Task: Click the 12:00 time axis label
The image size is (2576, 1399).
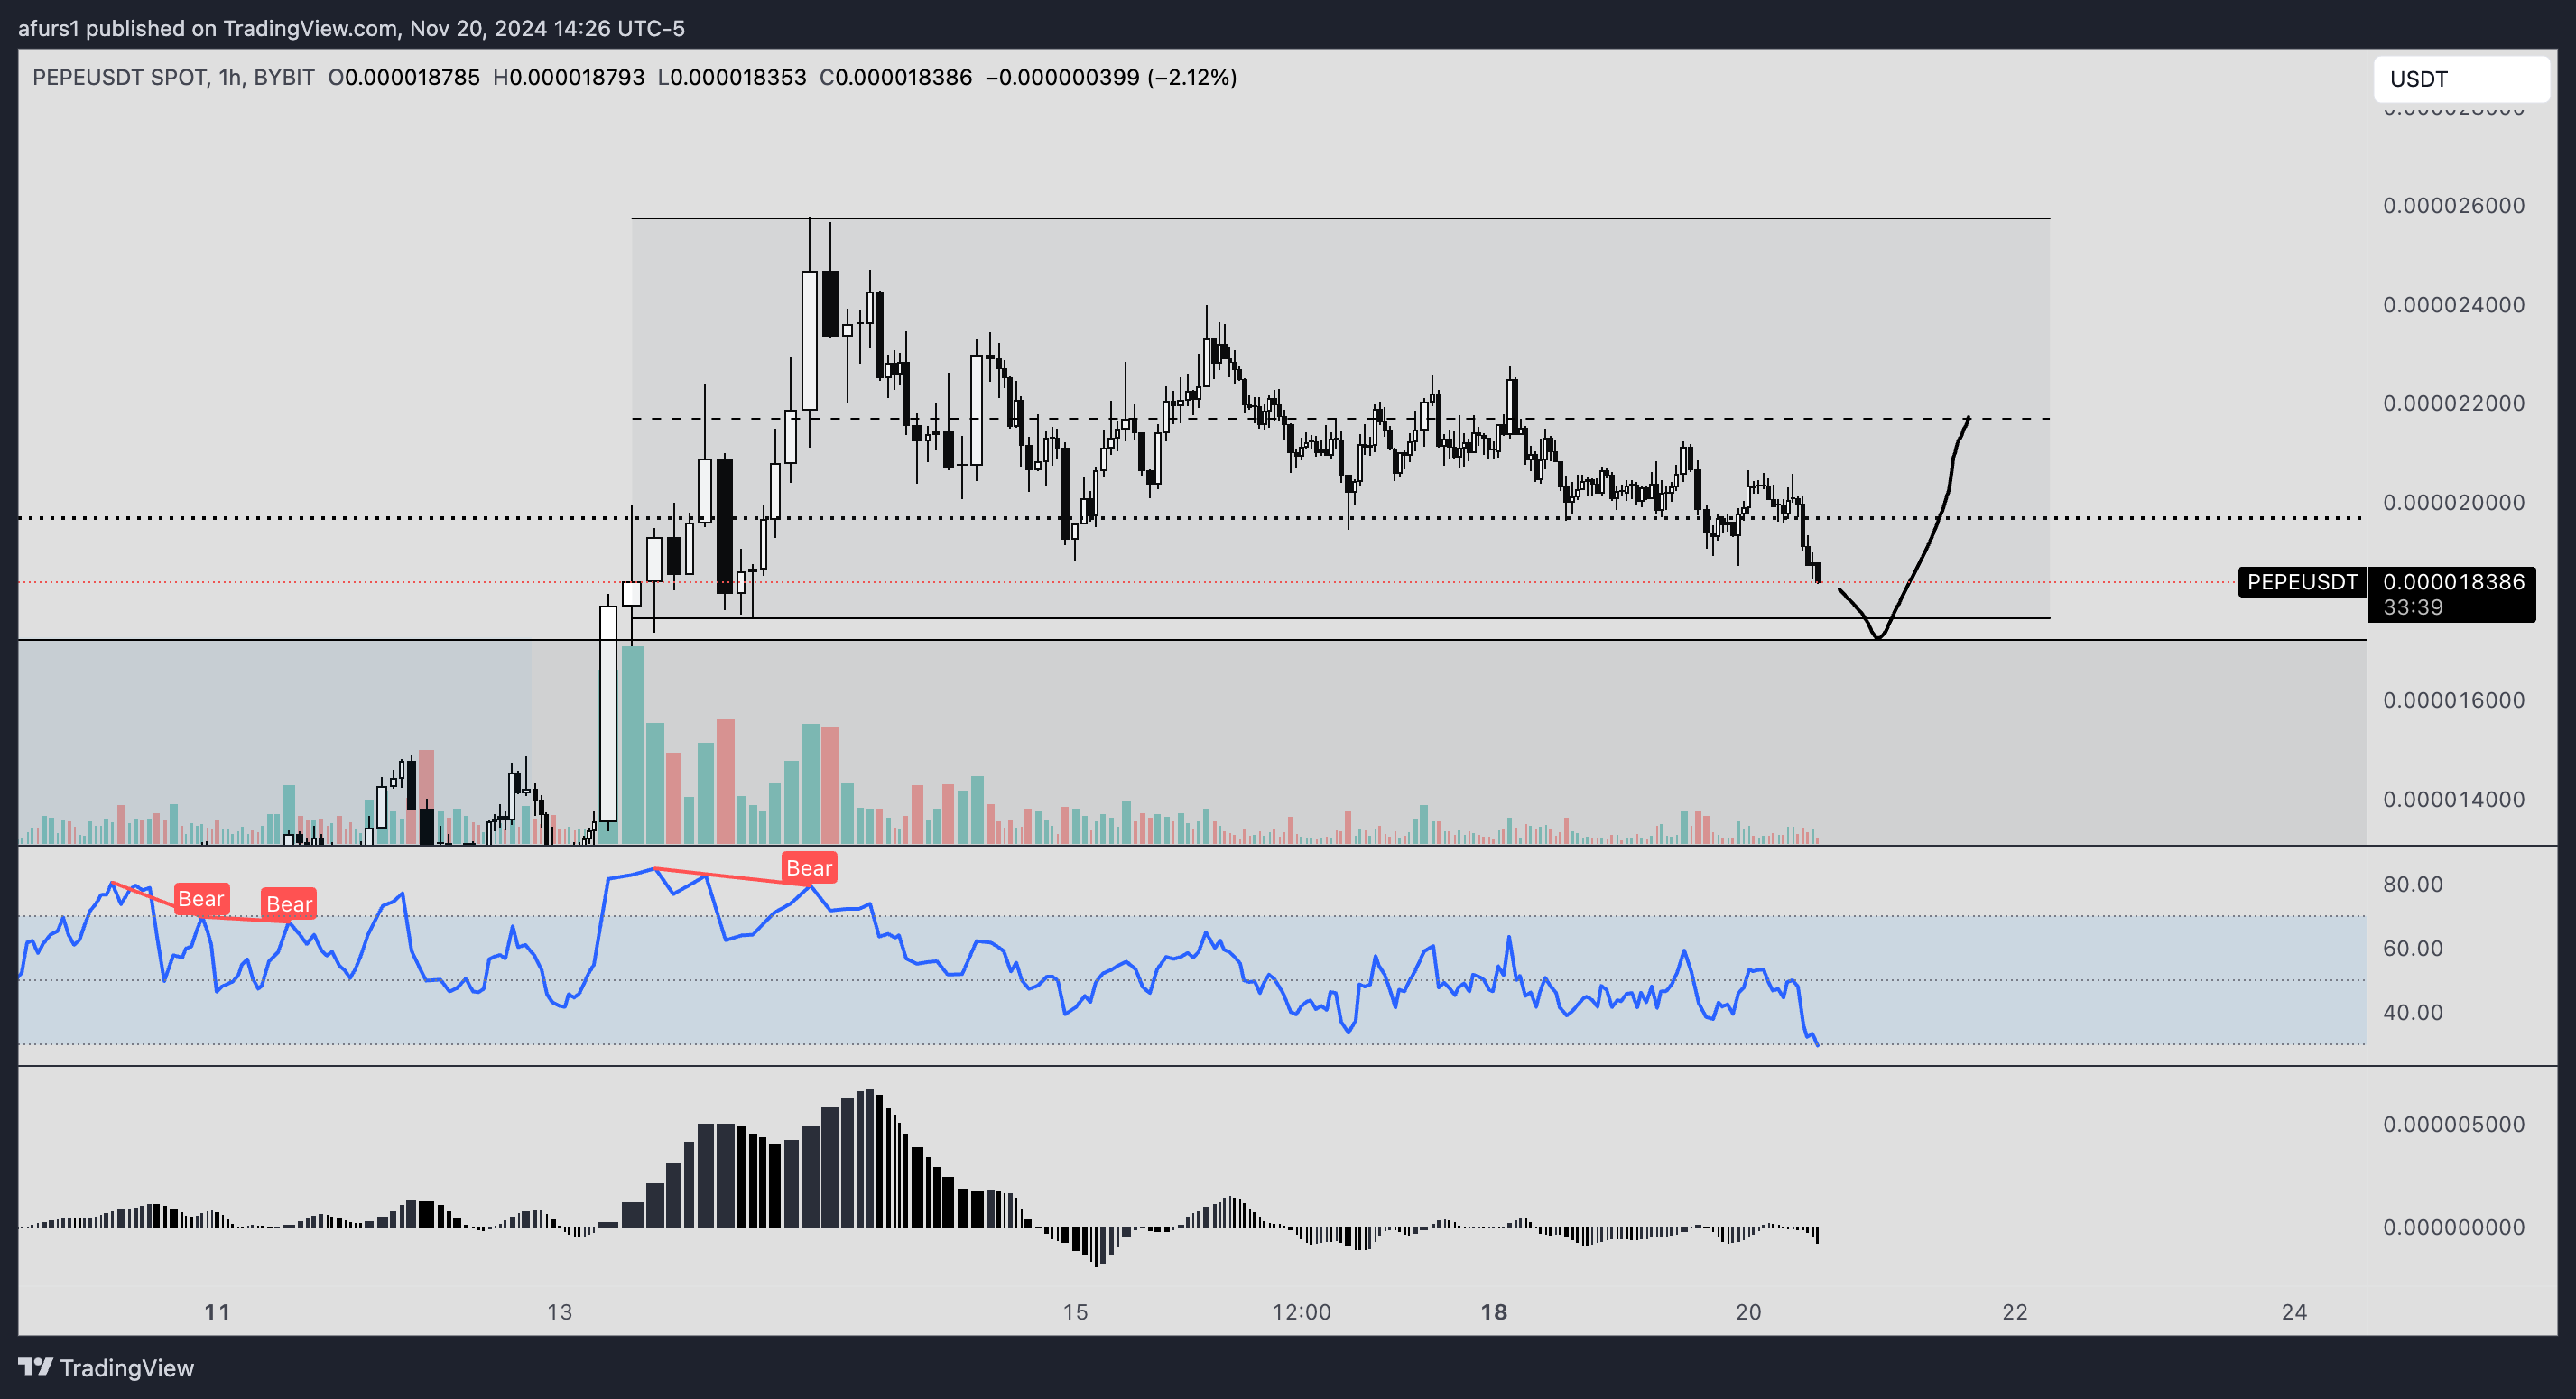Action: 1301,1312
